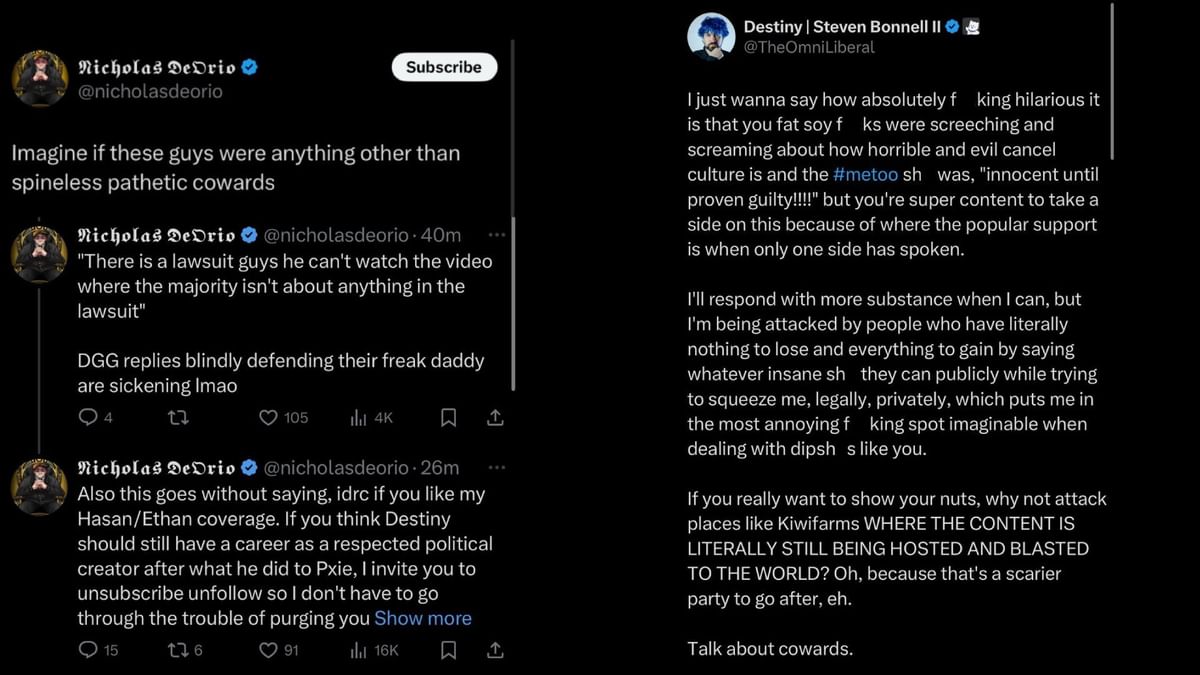Expand the tweet via Show more
Viewport: 1200px width, 675px height.
pos(423,618)
